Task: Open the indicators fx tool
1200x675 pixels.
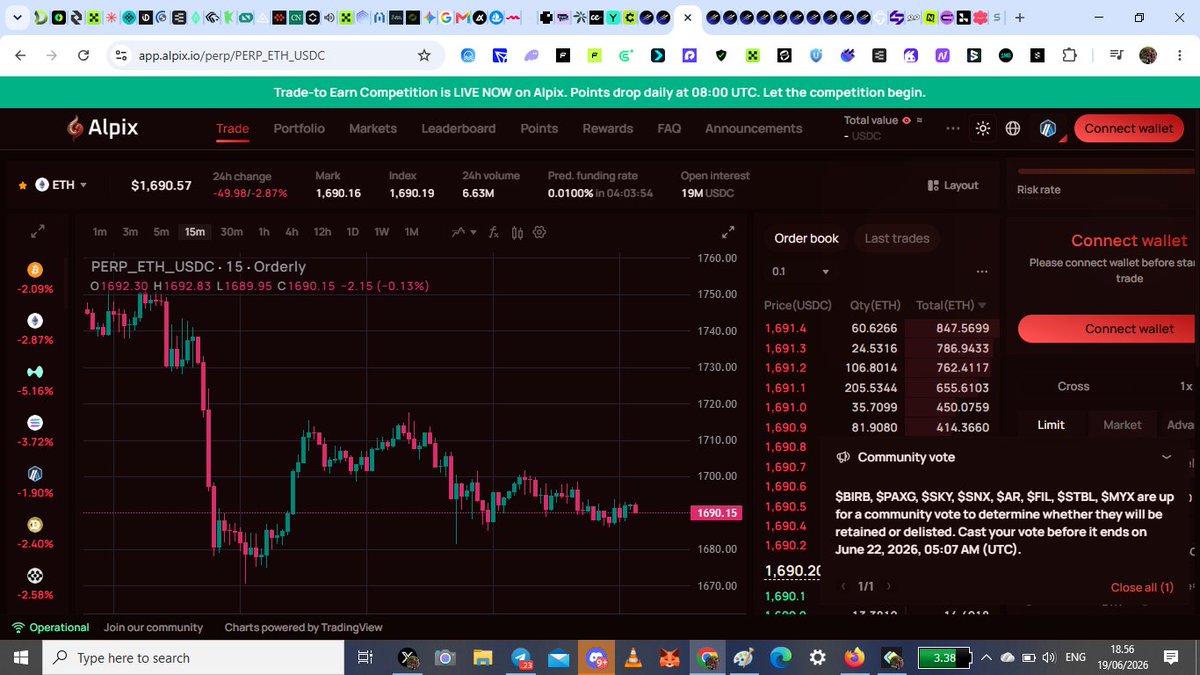Action: 493,232
